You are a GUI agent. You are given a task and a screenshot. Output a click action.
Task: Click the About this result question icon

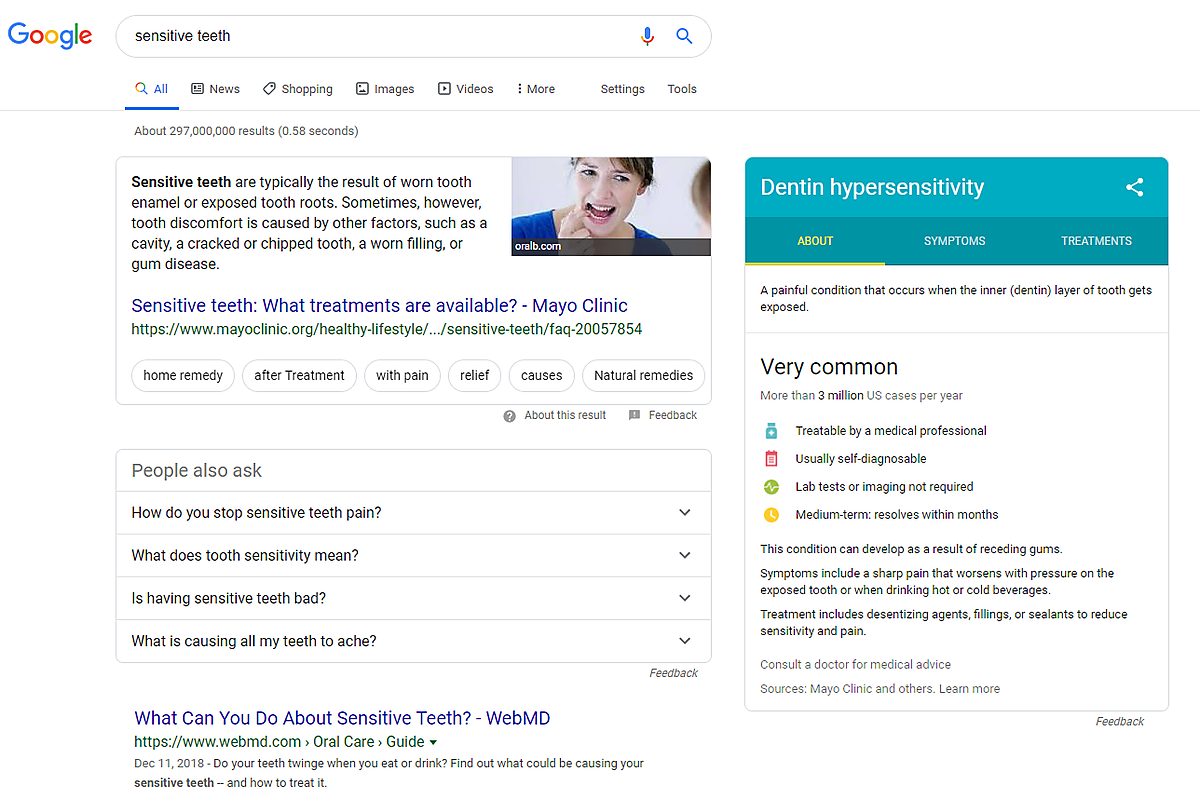pos(510,416)
